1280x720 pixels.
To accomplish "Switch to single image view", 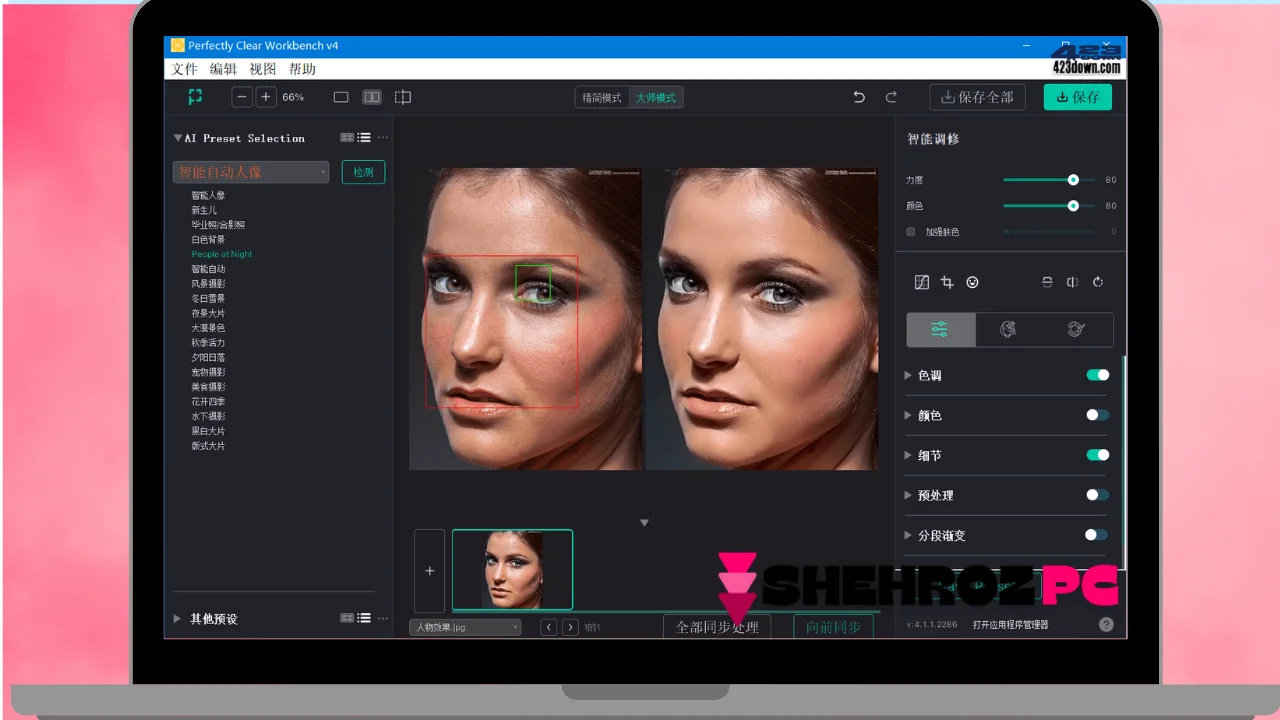I will tap(341, 97).
